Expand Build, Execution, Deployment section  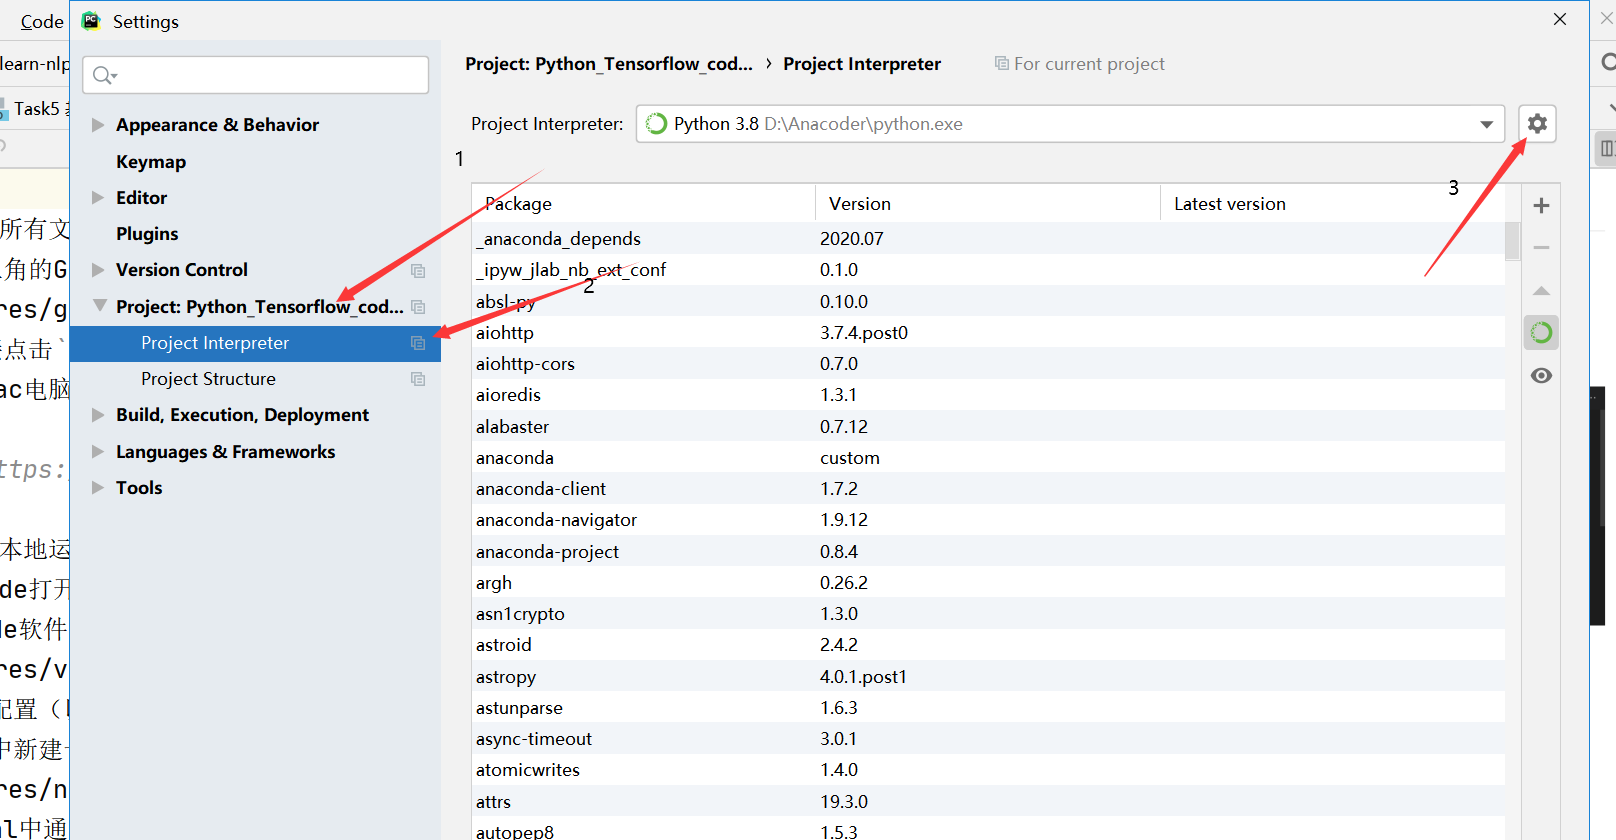pos(98,415)
